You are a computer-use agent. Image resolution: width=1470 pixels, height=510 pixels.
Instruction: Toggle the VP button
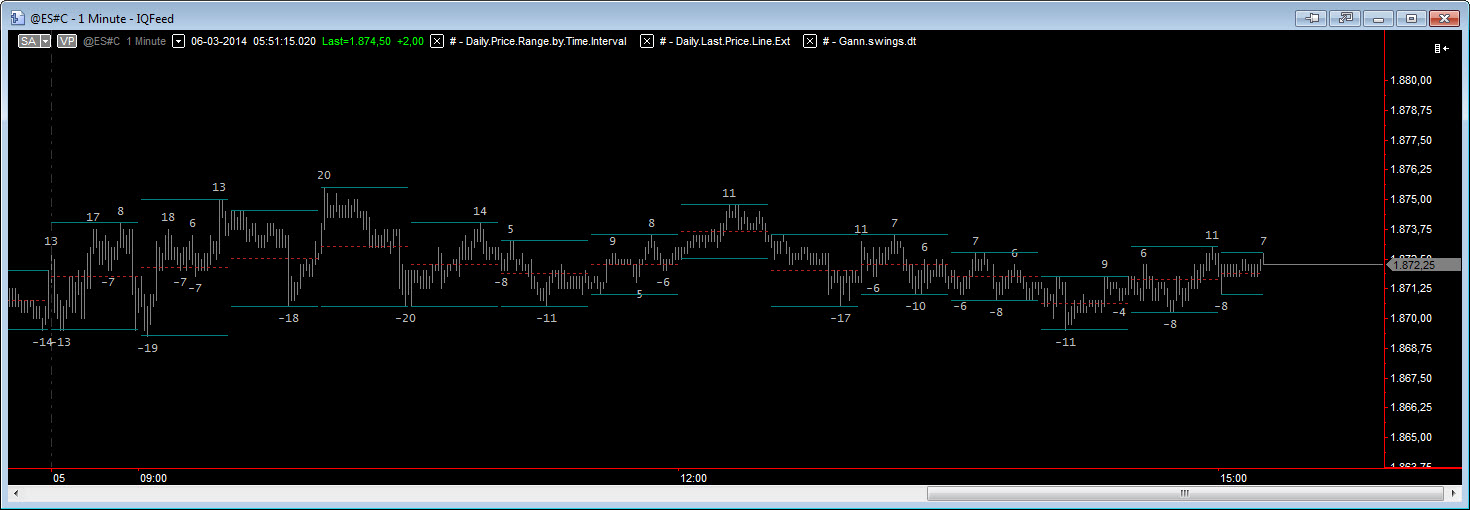pos(67,41)
